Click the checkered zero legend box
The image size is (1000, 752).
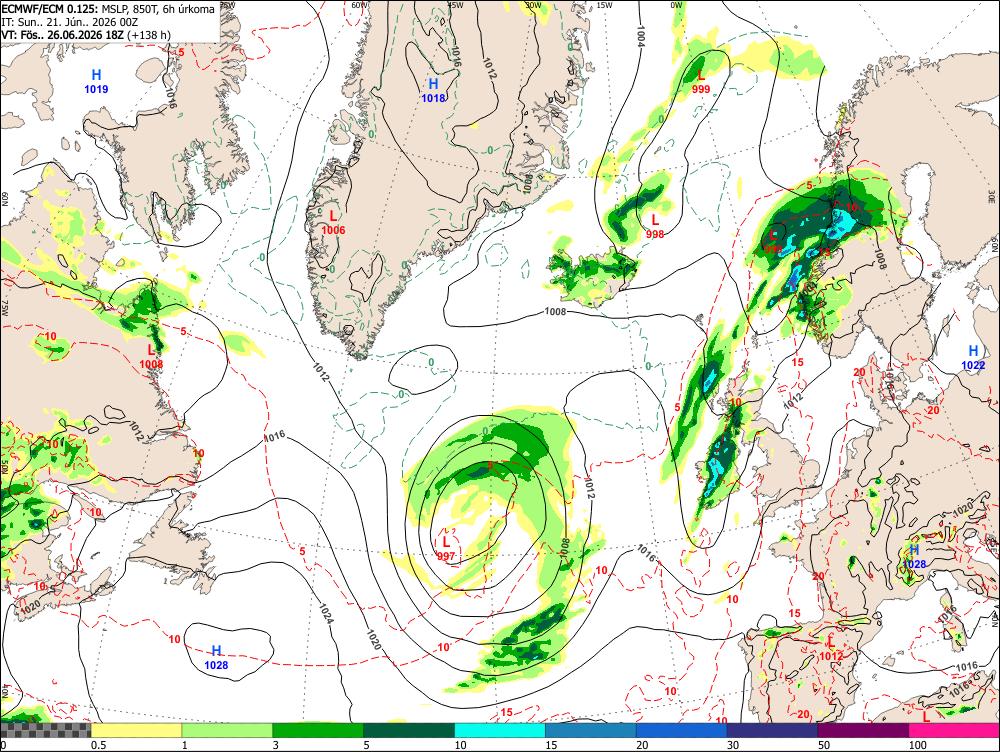tap(46, 730)
